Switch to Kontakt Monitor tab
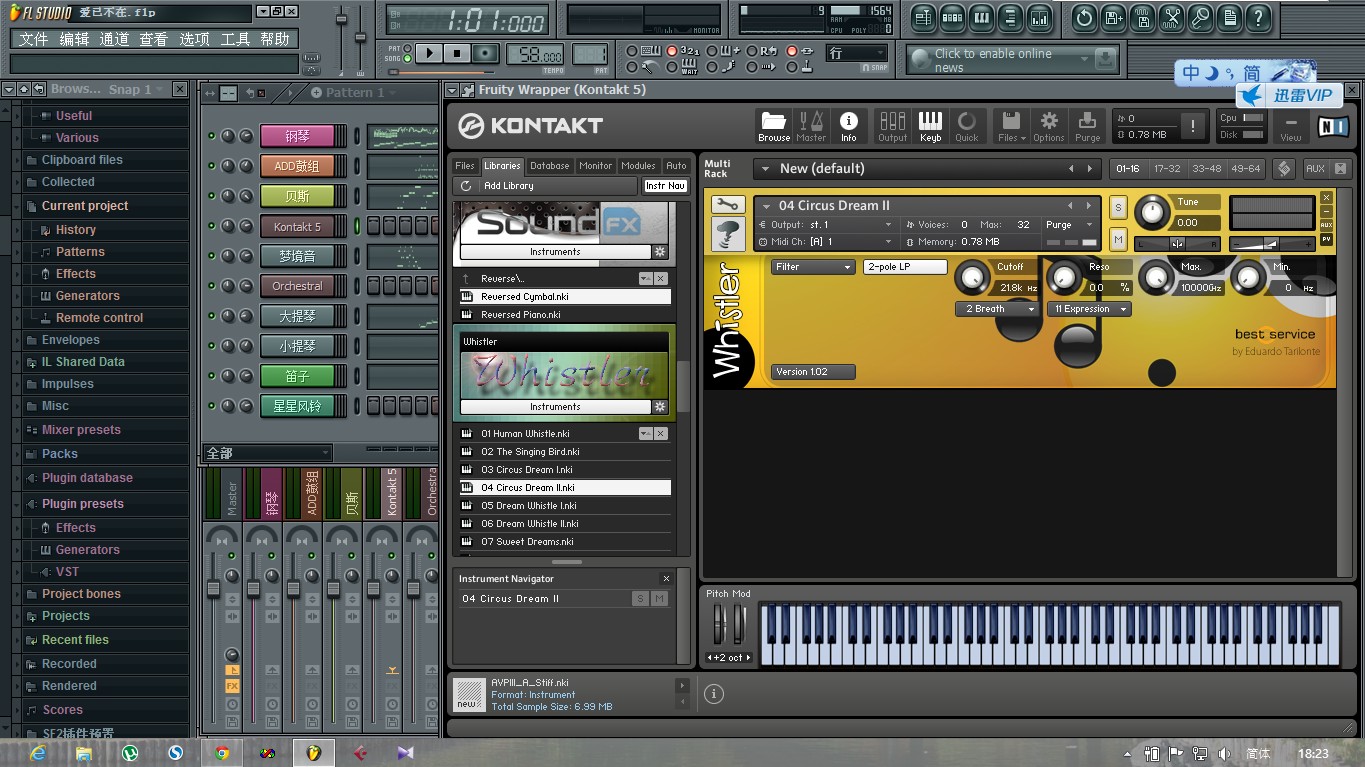Image resolution: width=1365 pixels, height=767 pixels. click(x=595, y=166)
